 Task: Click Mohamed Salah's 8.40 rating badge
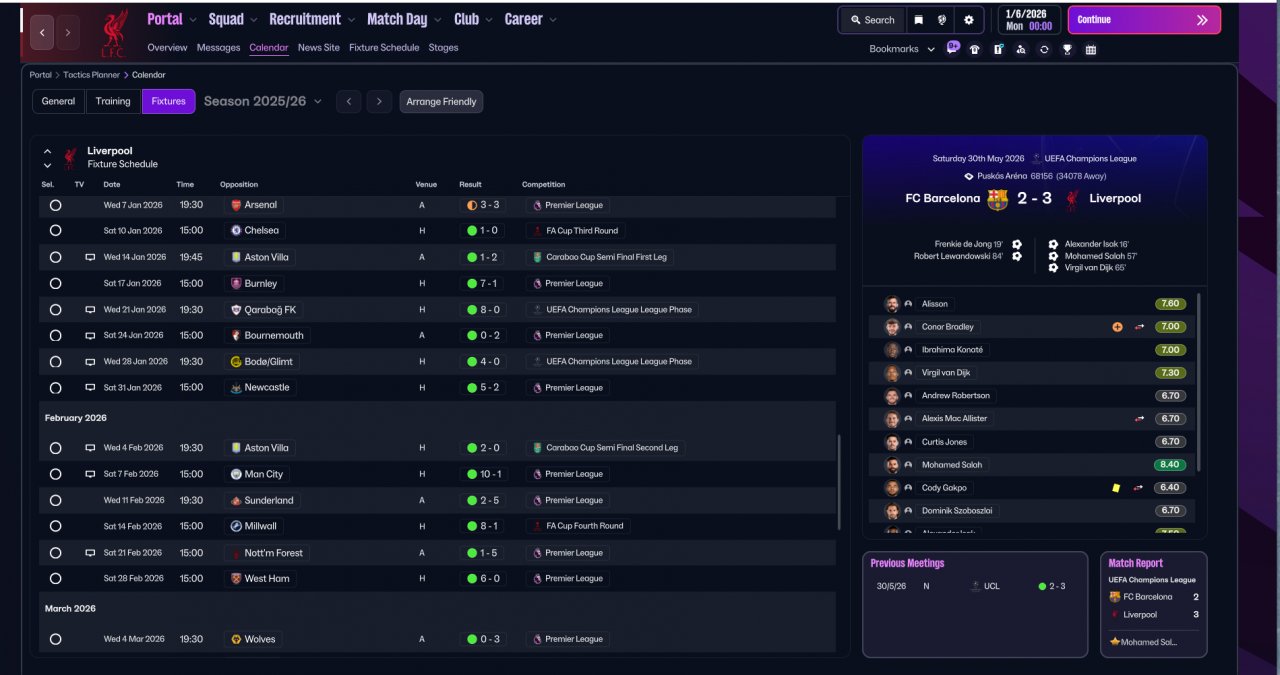pyautogui.click(x=1170, y=465)
